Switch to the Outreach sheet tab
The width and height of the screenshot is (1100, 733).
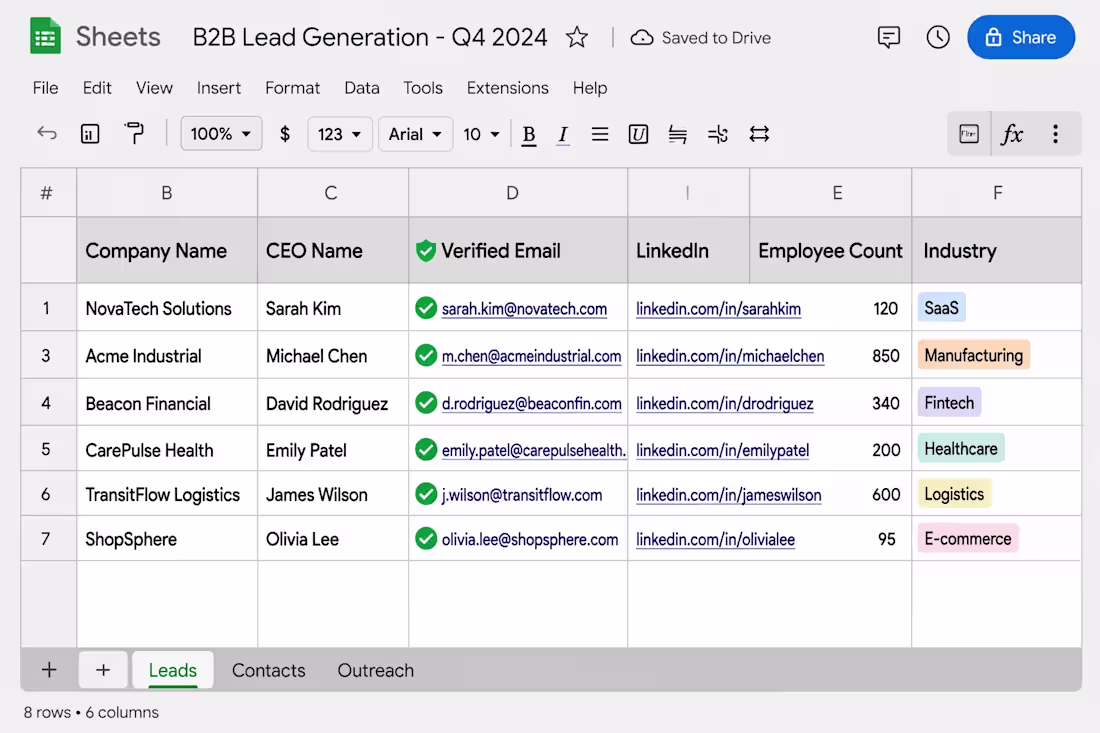click(375, 670)
